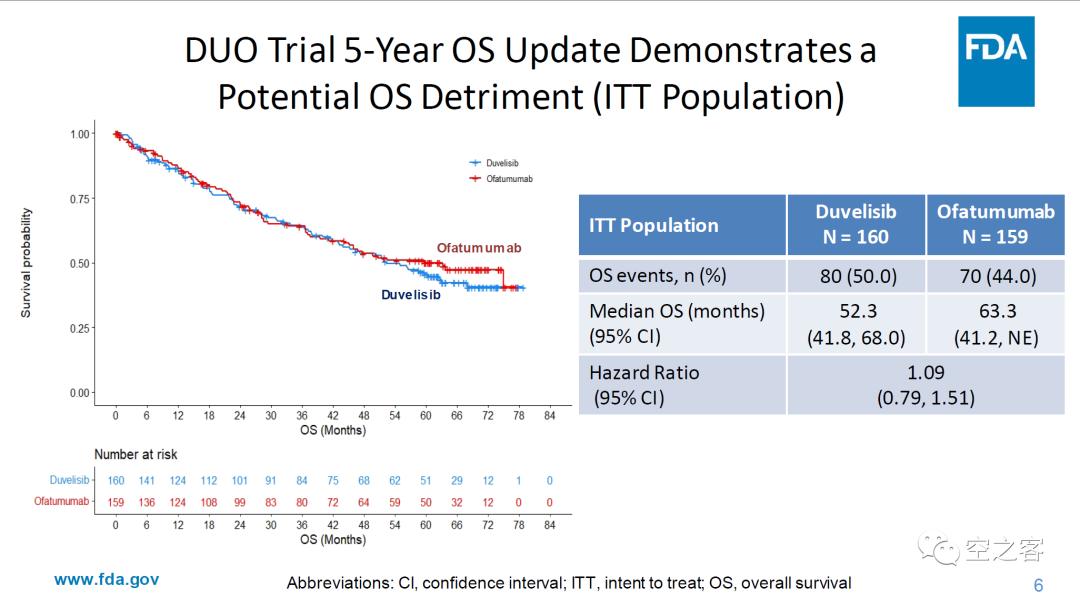Click the 0.25 y-axis tick label
This screenshot has width=1080, height=597.
[x=80, y=328]
